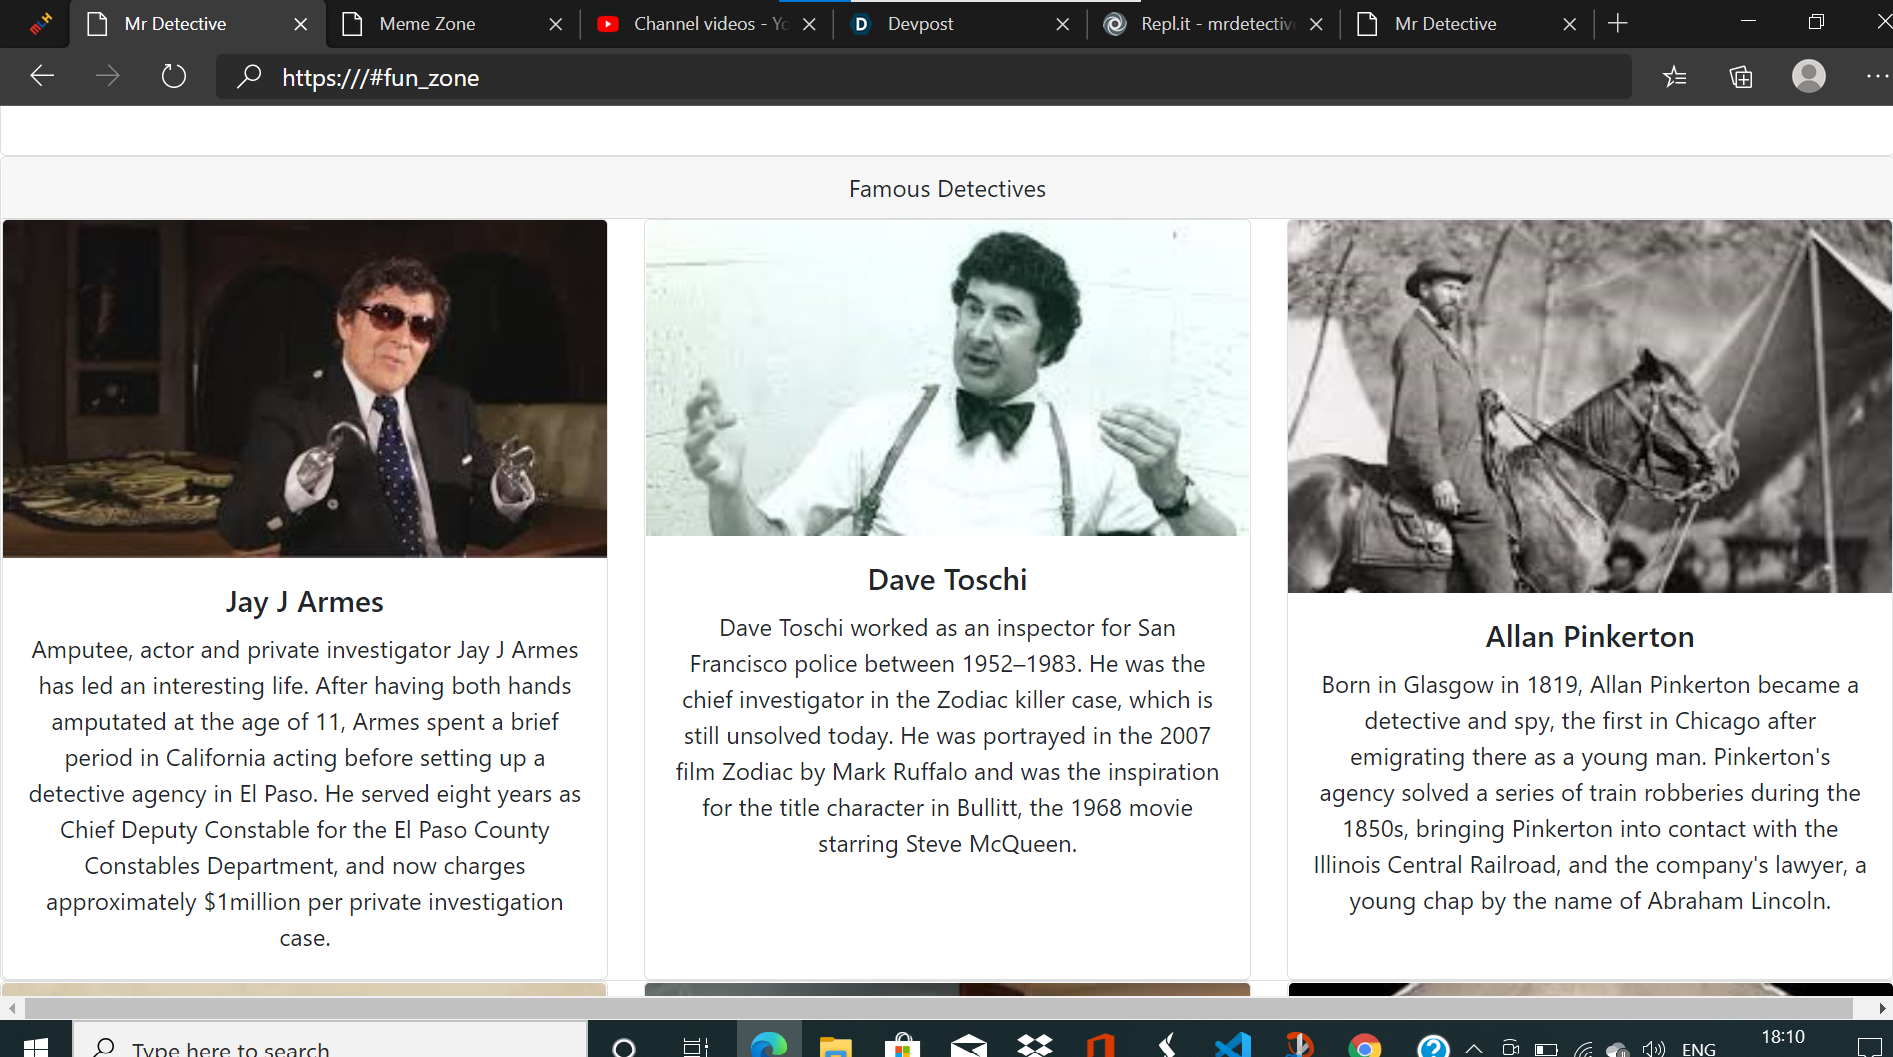
Task: Open Task View on the taskbar
Action: [x=695, y=1046]
